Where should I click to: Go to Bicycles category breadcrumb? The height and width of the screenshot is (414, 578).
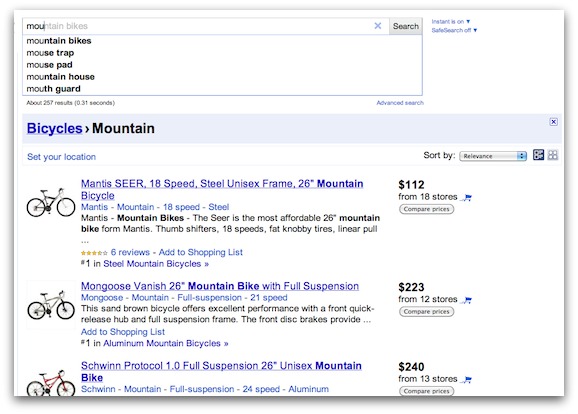tap(55, 128)
